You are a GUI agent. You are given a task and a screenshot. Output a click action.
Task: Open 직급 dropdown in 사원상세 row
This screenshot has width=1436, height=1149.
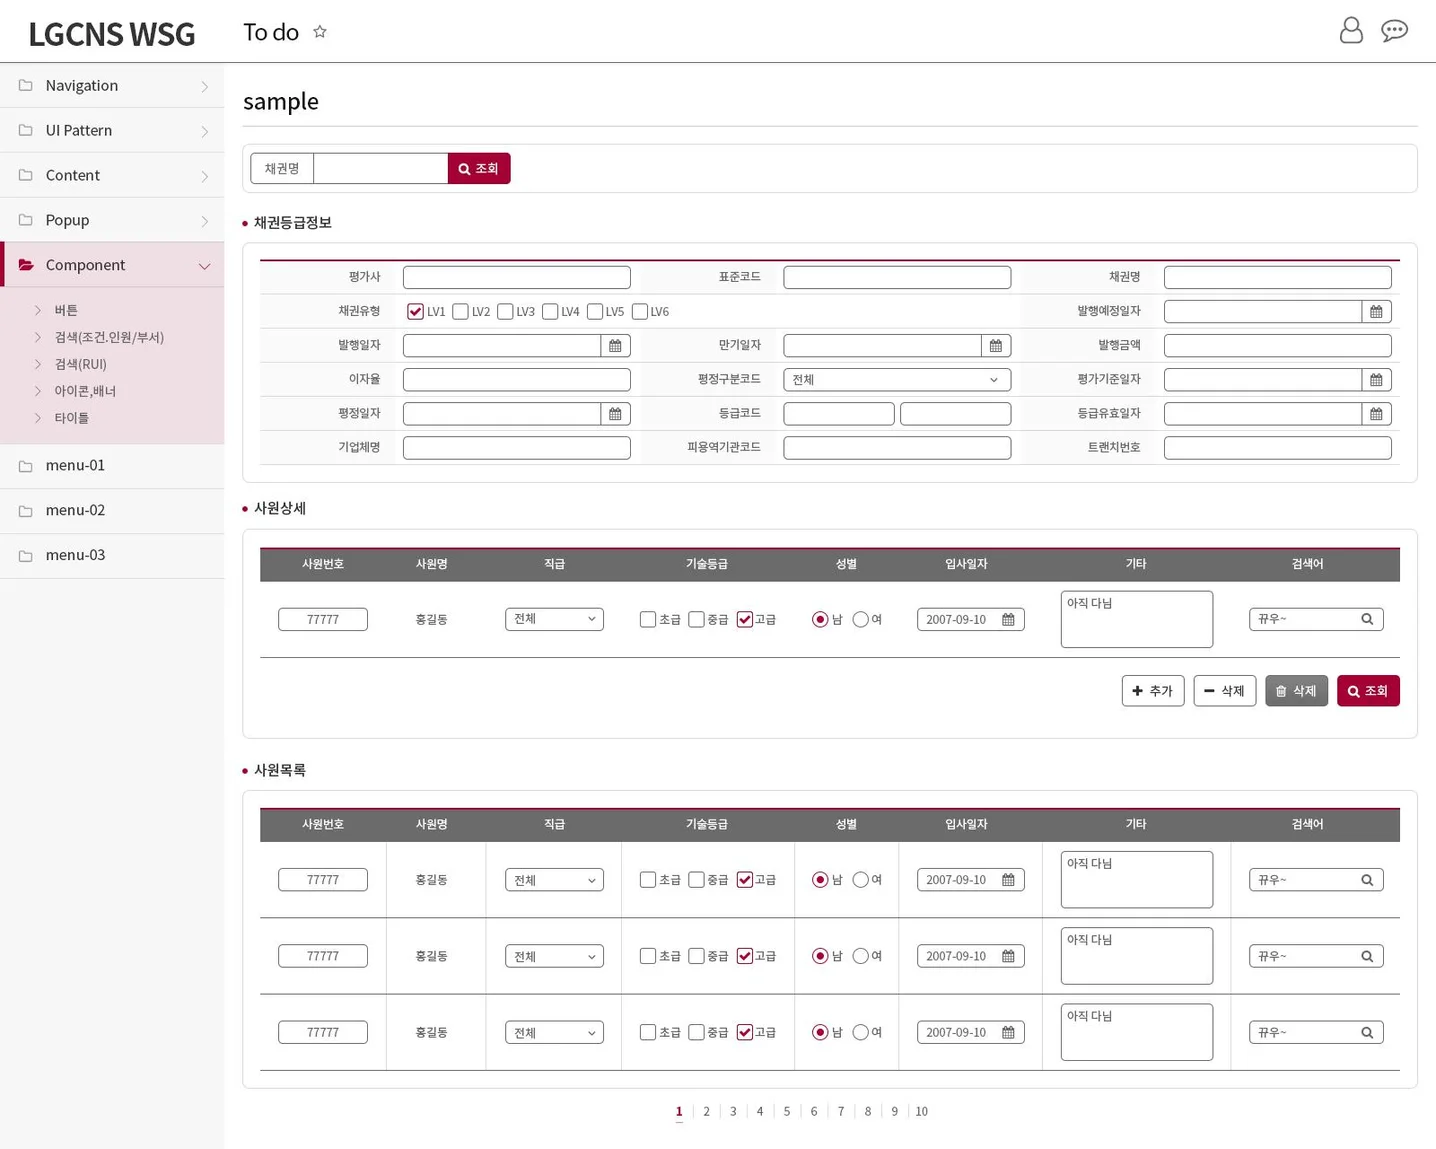point(554,619)
